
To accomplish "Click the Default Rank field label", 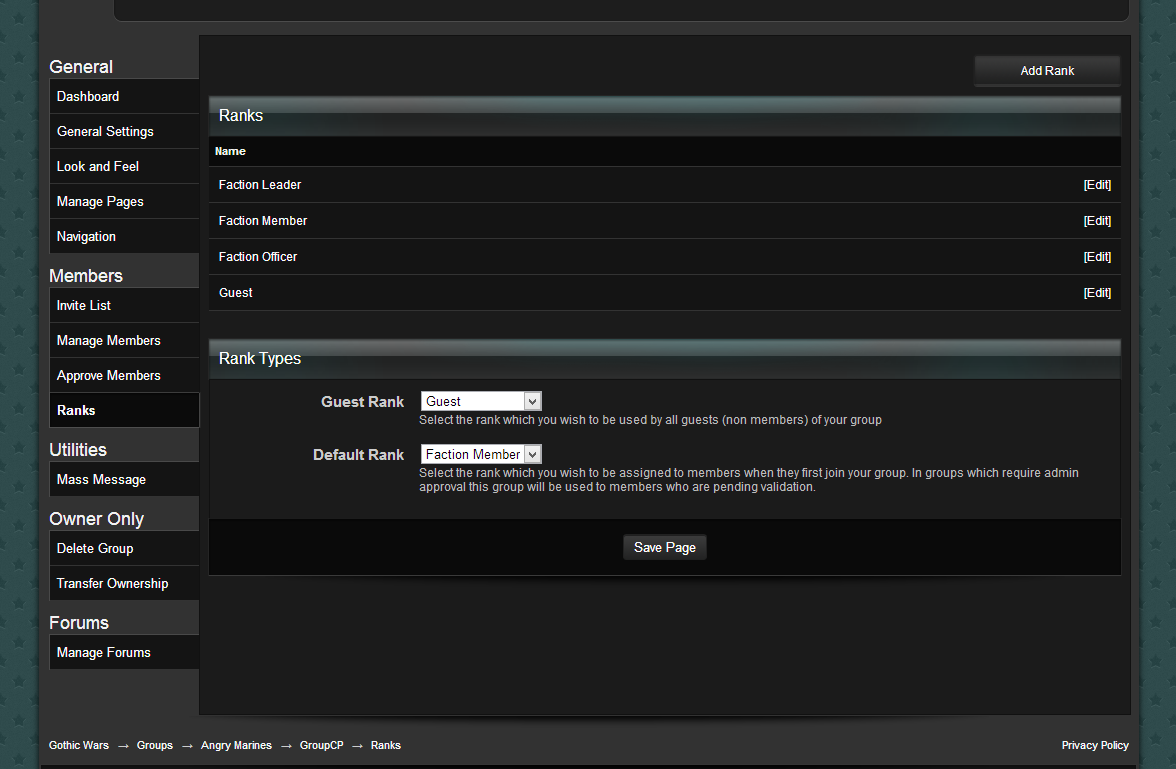I will click(358, 455).
